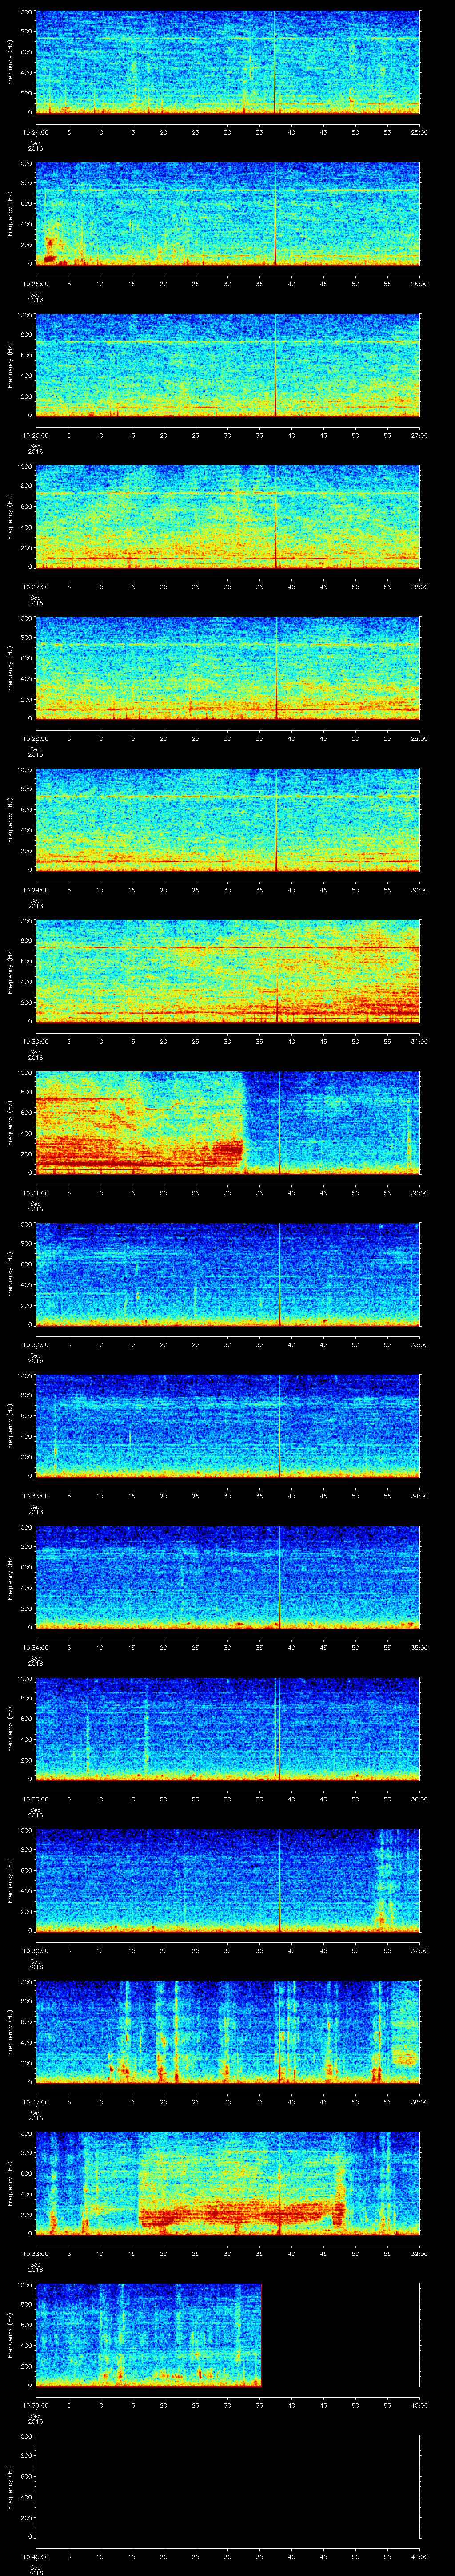This screenshot has height=2576, width=455.
Task: Select the 10:35:00 time axis label
Action: tap(35, 1799)
